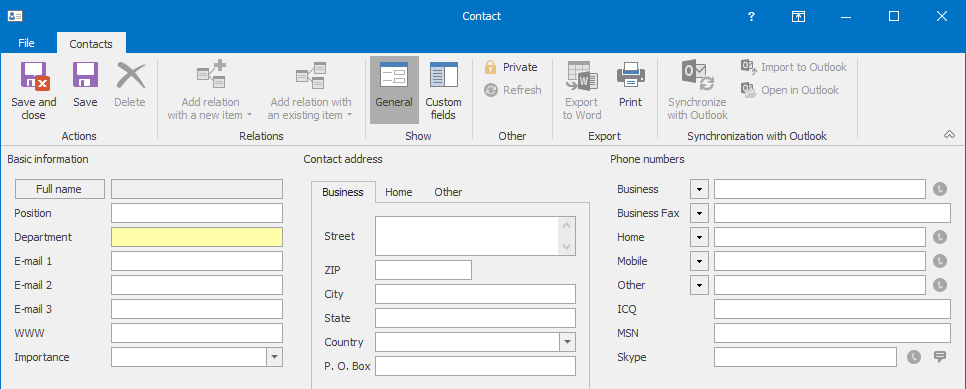The image size is (966, 389).
Task: Click the Other phone call icon
Action: pyautogui.click(x=940, y=285)
